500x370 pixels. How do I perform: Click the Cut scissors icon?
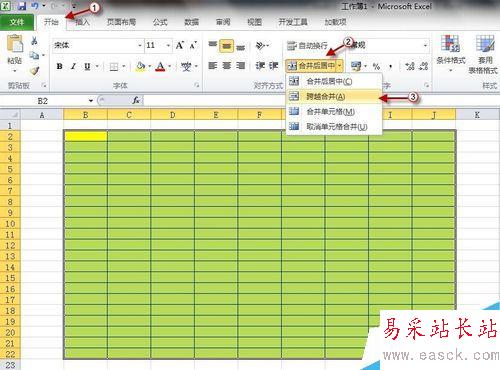tap(34, 41)
